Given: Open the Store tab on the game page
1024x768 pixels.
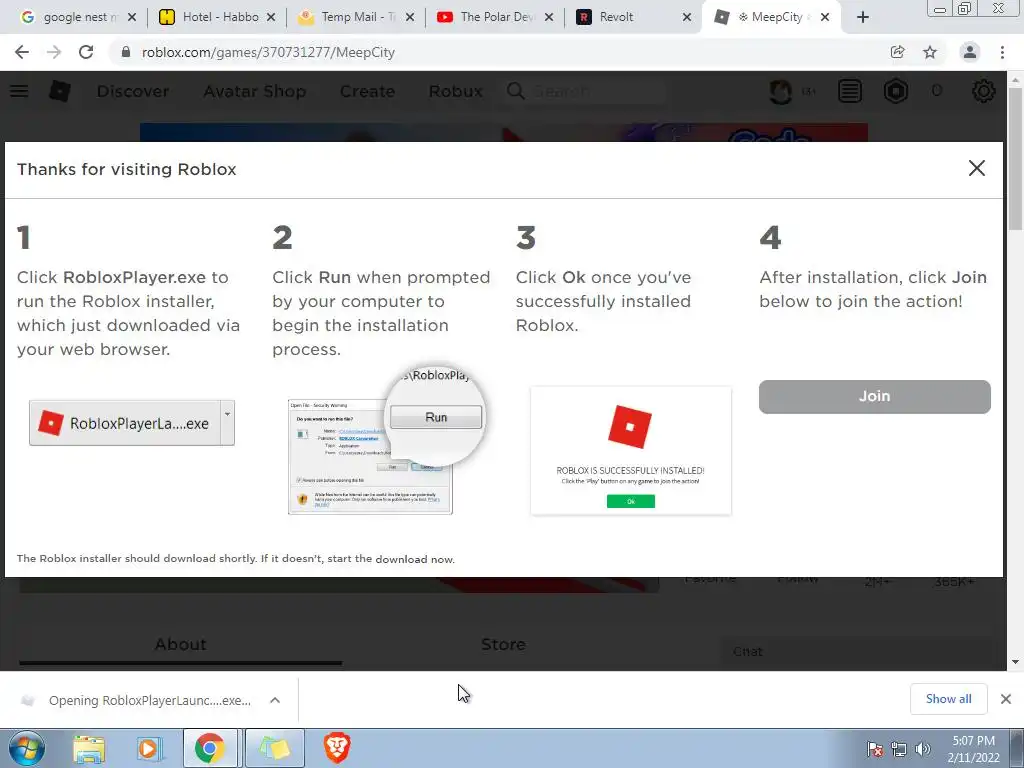Looking at the screenshot, I should pyautogui.click(x=503, y=645).
